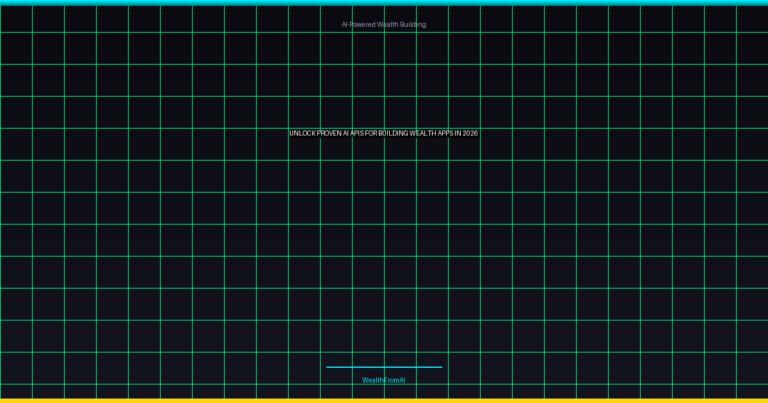Screen dimensions: 768x403
Task: Click the right end of the cyan divider
Action: click(440, 367)
